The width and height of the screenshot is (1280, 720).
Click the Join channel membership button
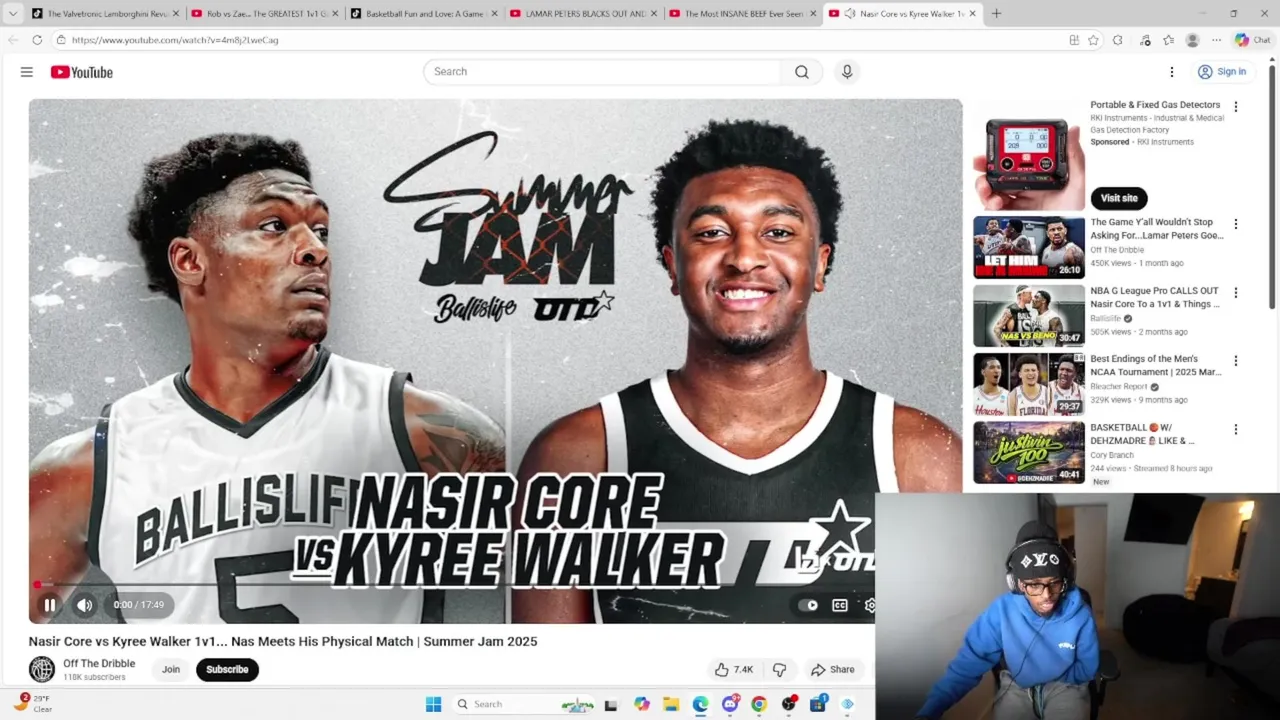pyautogui.click(x=171, y=670)
